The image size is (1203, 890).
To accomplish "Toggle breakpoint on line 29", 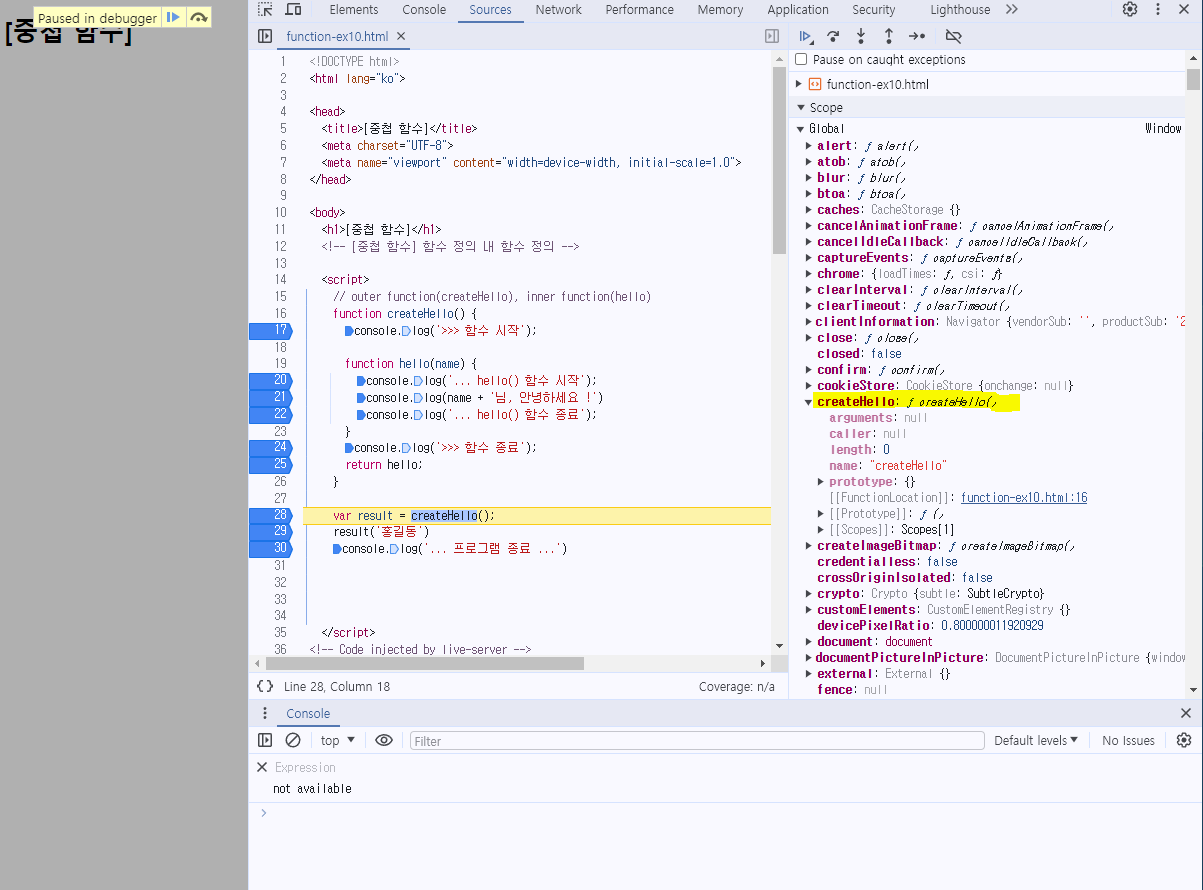I will pos(270,531).
